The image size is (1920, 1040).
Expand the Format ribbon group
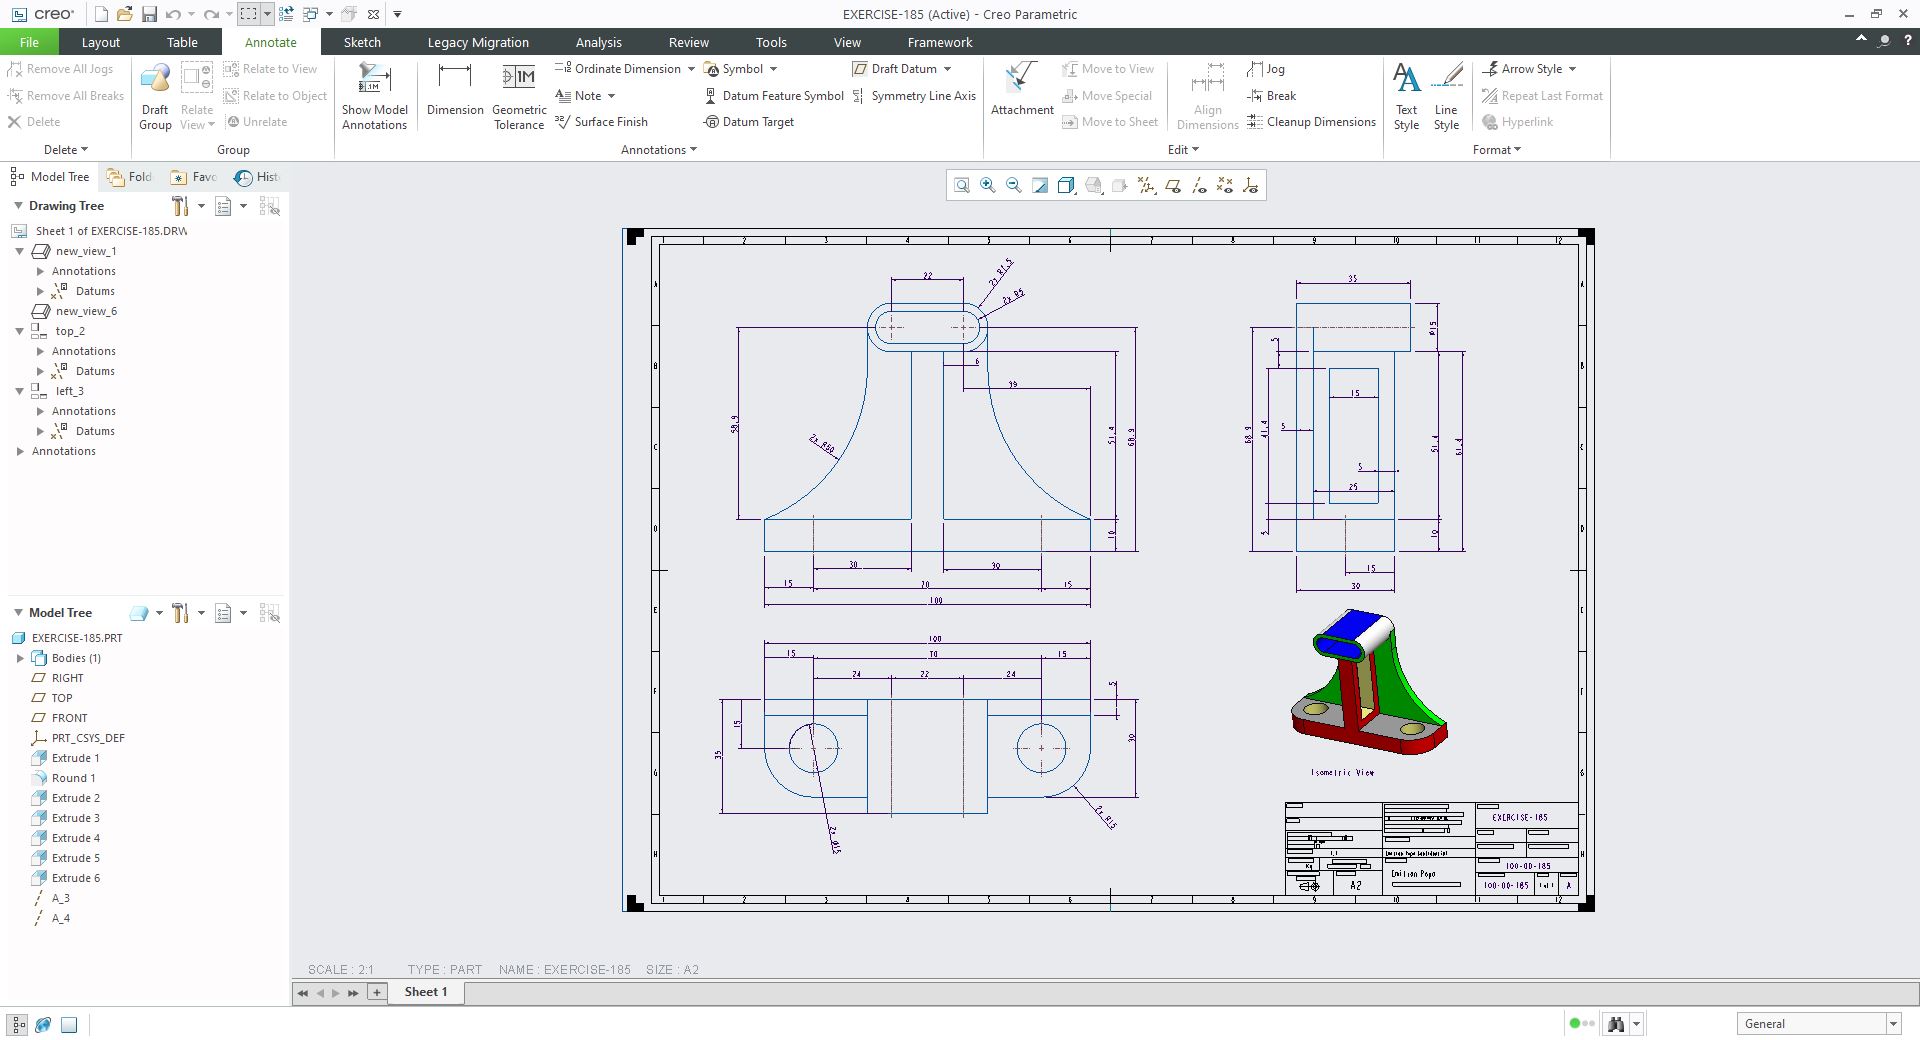point(1496,150)
